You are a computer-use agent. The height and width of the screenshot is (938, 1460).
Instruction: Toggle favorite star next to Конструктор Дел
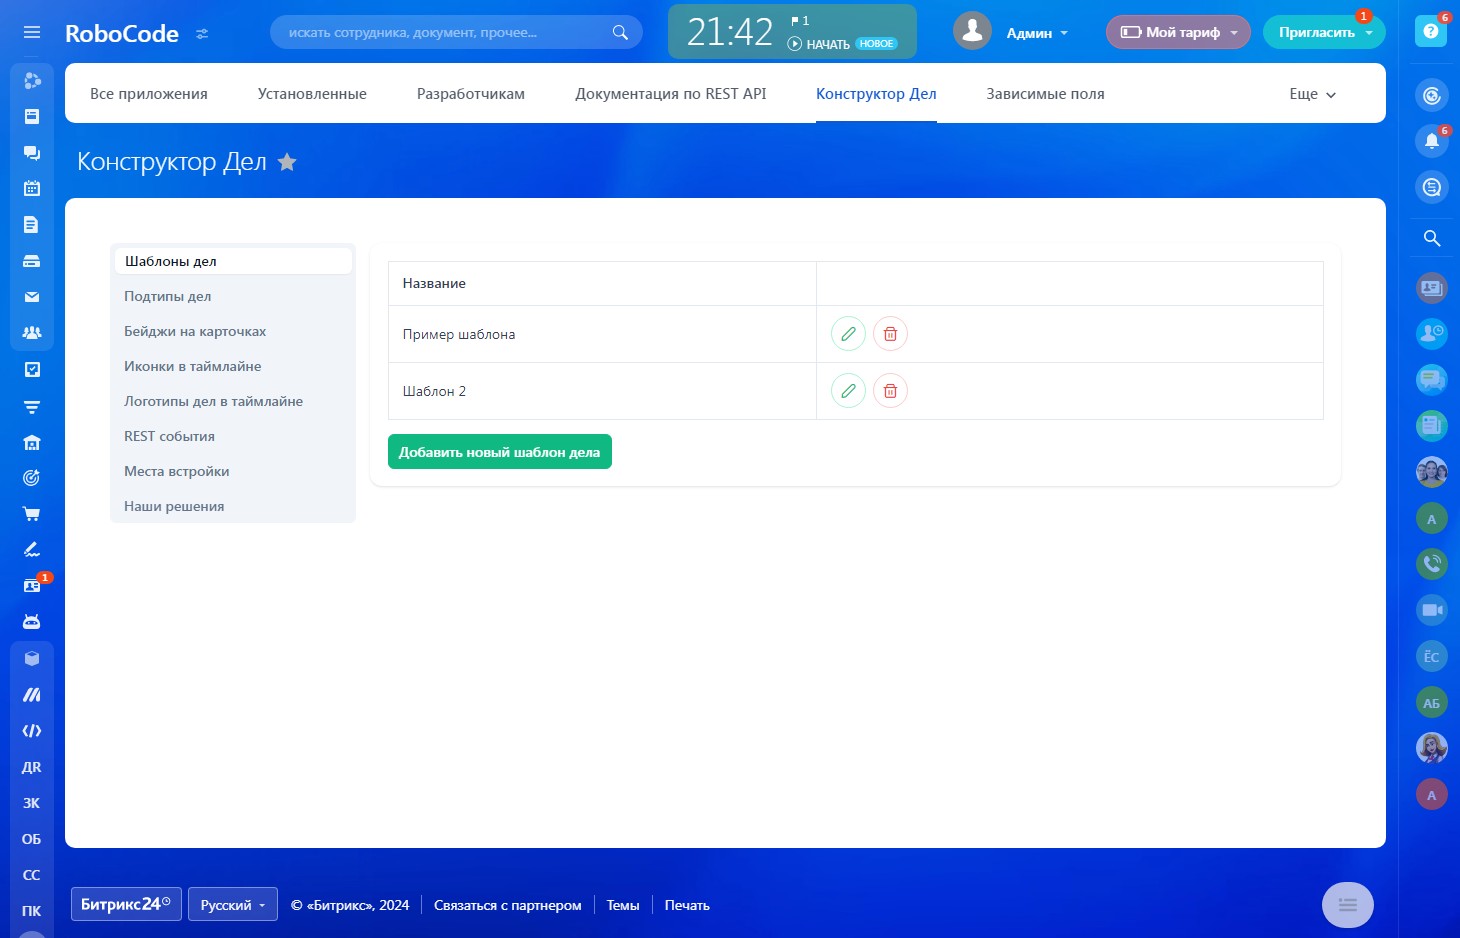287,162
